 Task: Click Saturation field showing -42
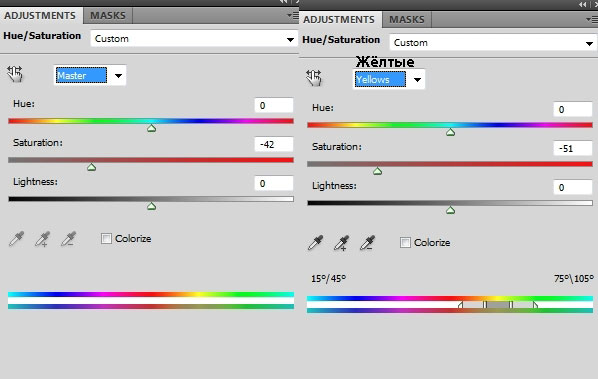[x=274, y=145]
